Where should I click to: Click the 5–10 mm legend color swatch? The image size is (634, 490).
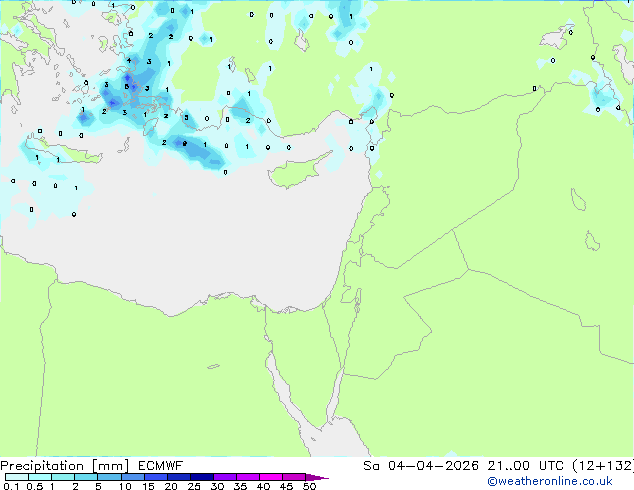[109, 477]
